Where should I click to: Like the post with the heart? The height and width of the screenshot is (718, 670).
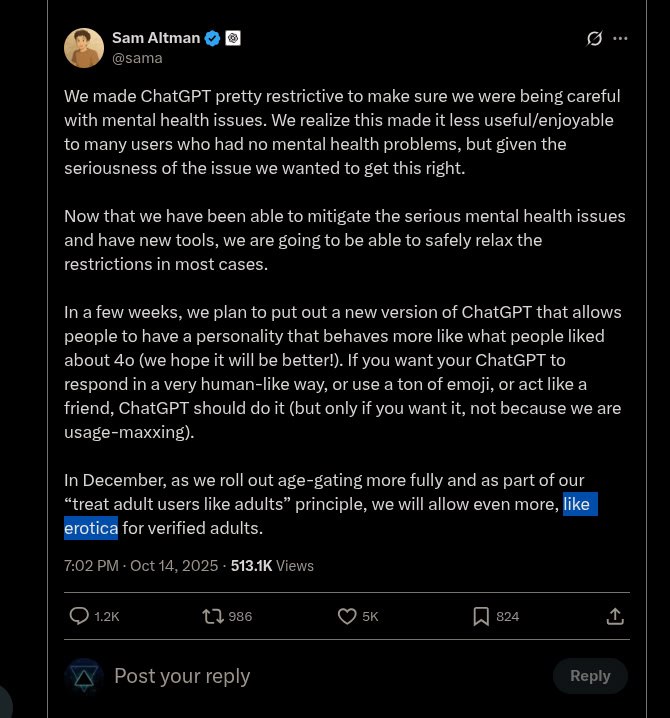point(347,616)
